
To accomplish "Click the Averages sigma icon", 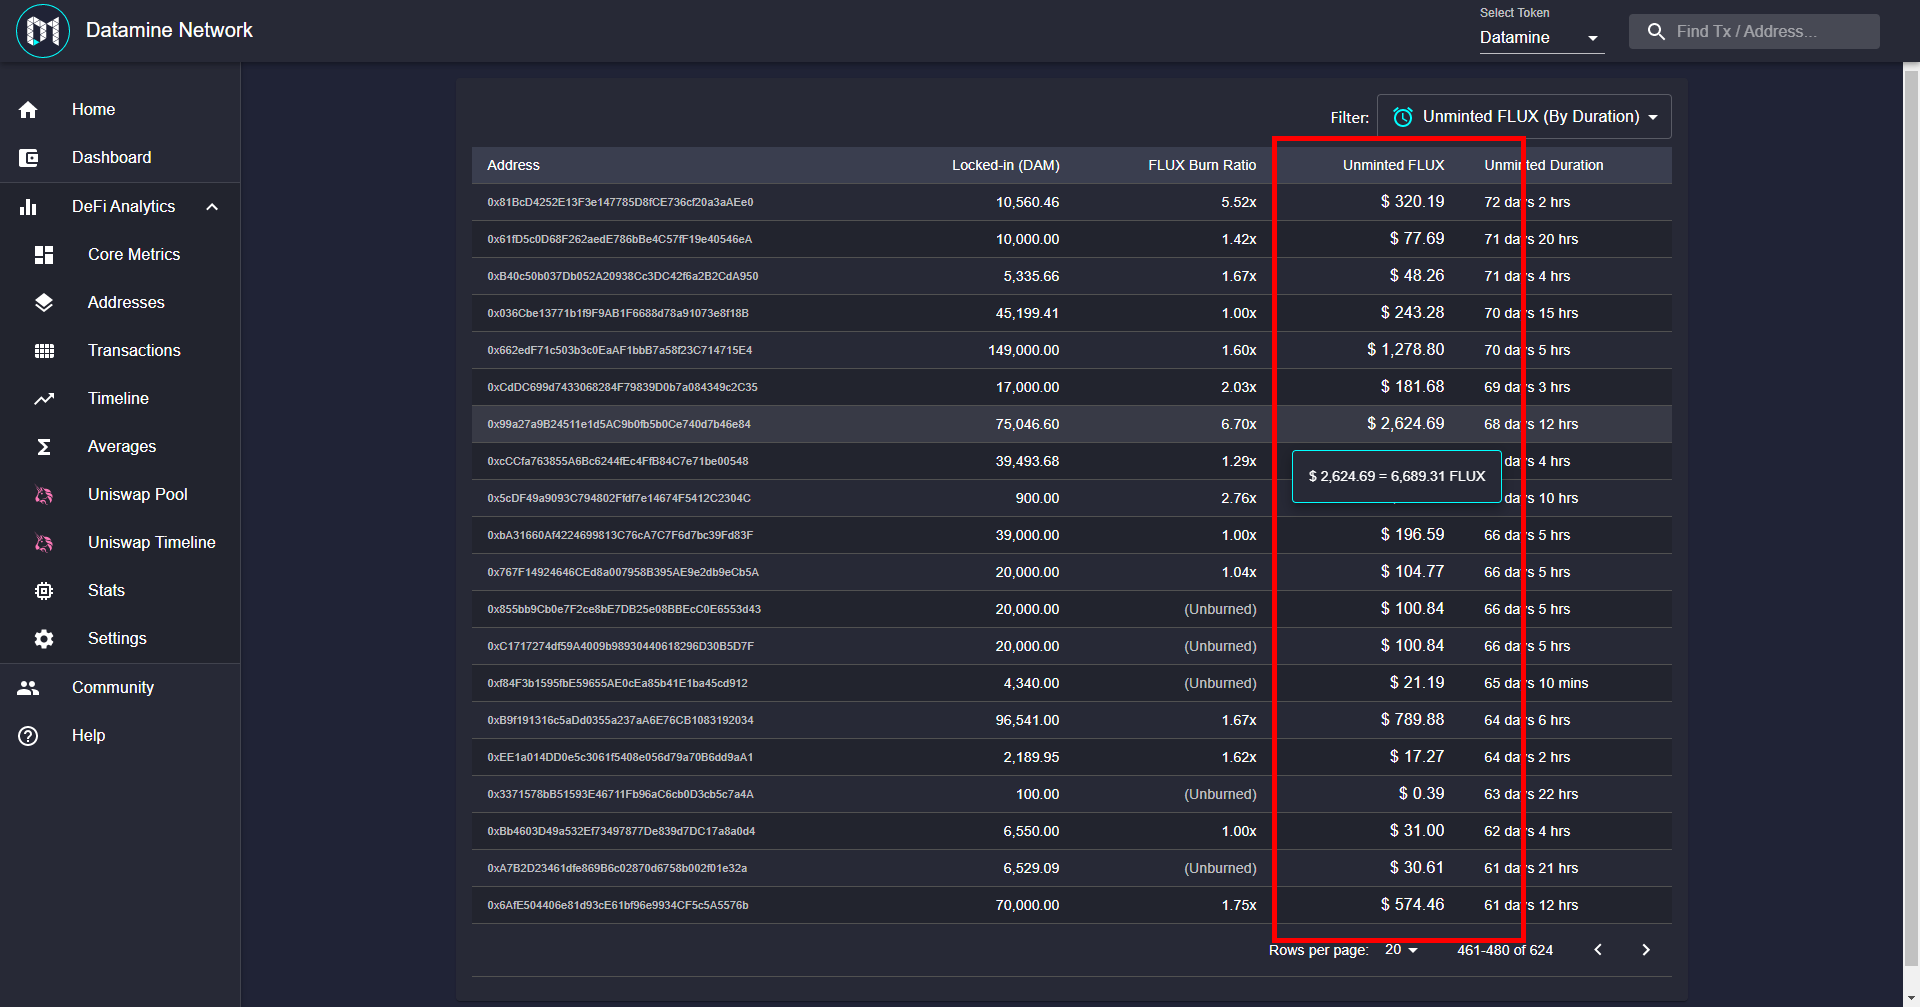I will pos(44,447).
